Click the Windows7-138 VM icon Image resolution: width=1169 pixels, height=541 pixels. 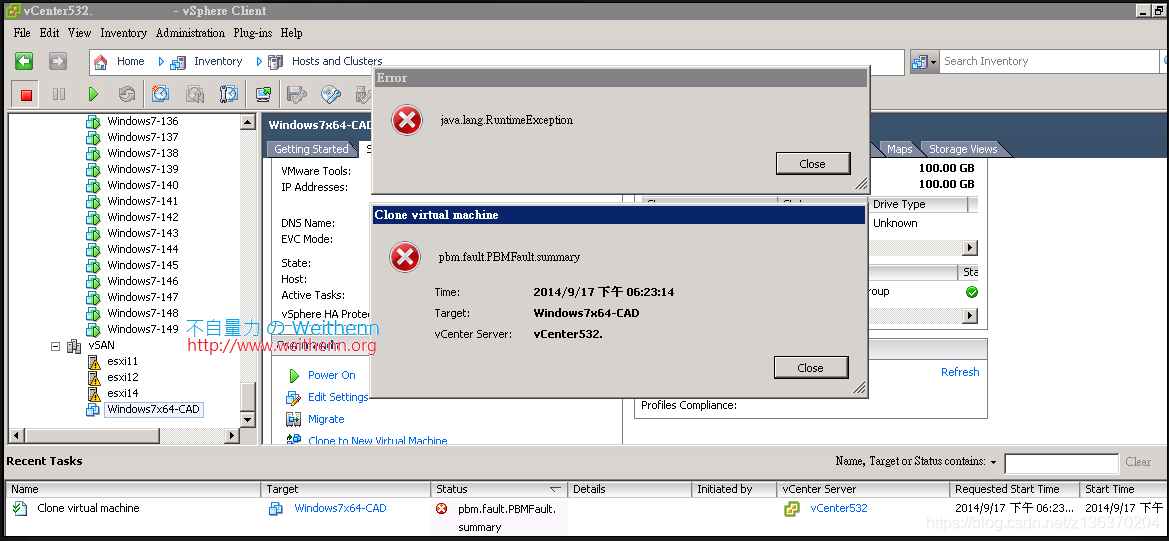point(92,154)
